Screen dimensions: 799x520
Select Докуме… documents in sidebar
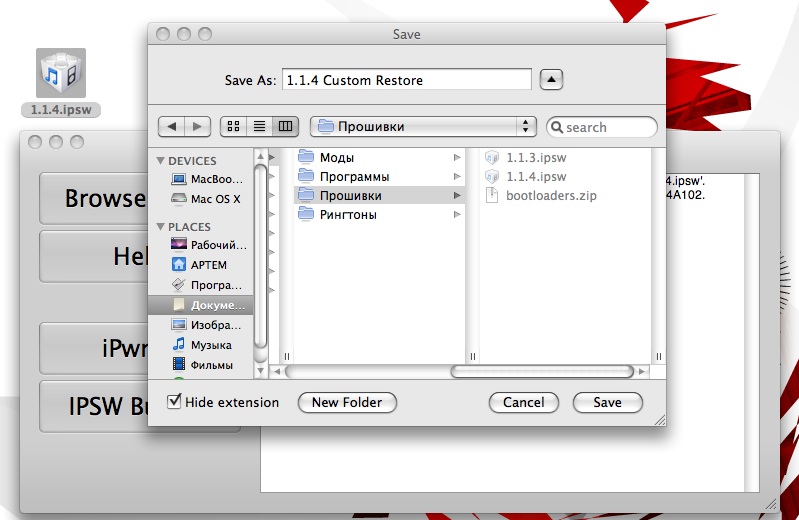coord(201,305)
